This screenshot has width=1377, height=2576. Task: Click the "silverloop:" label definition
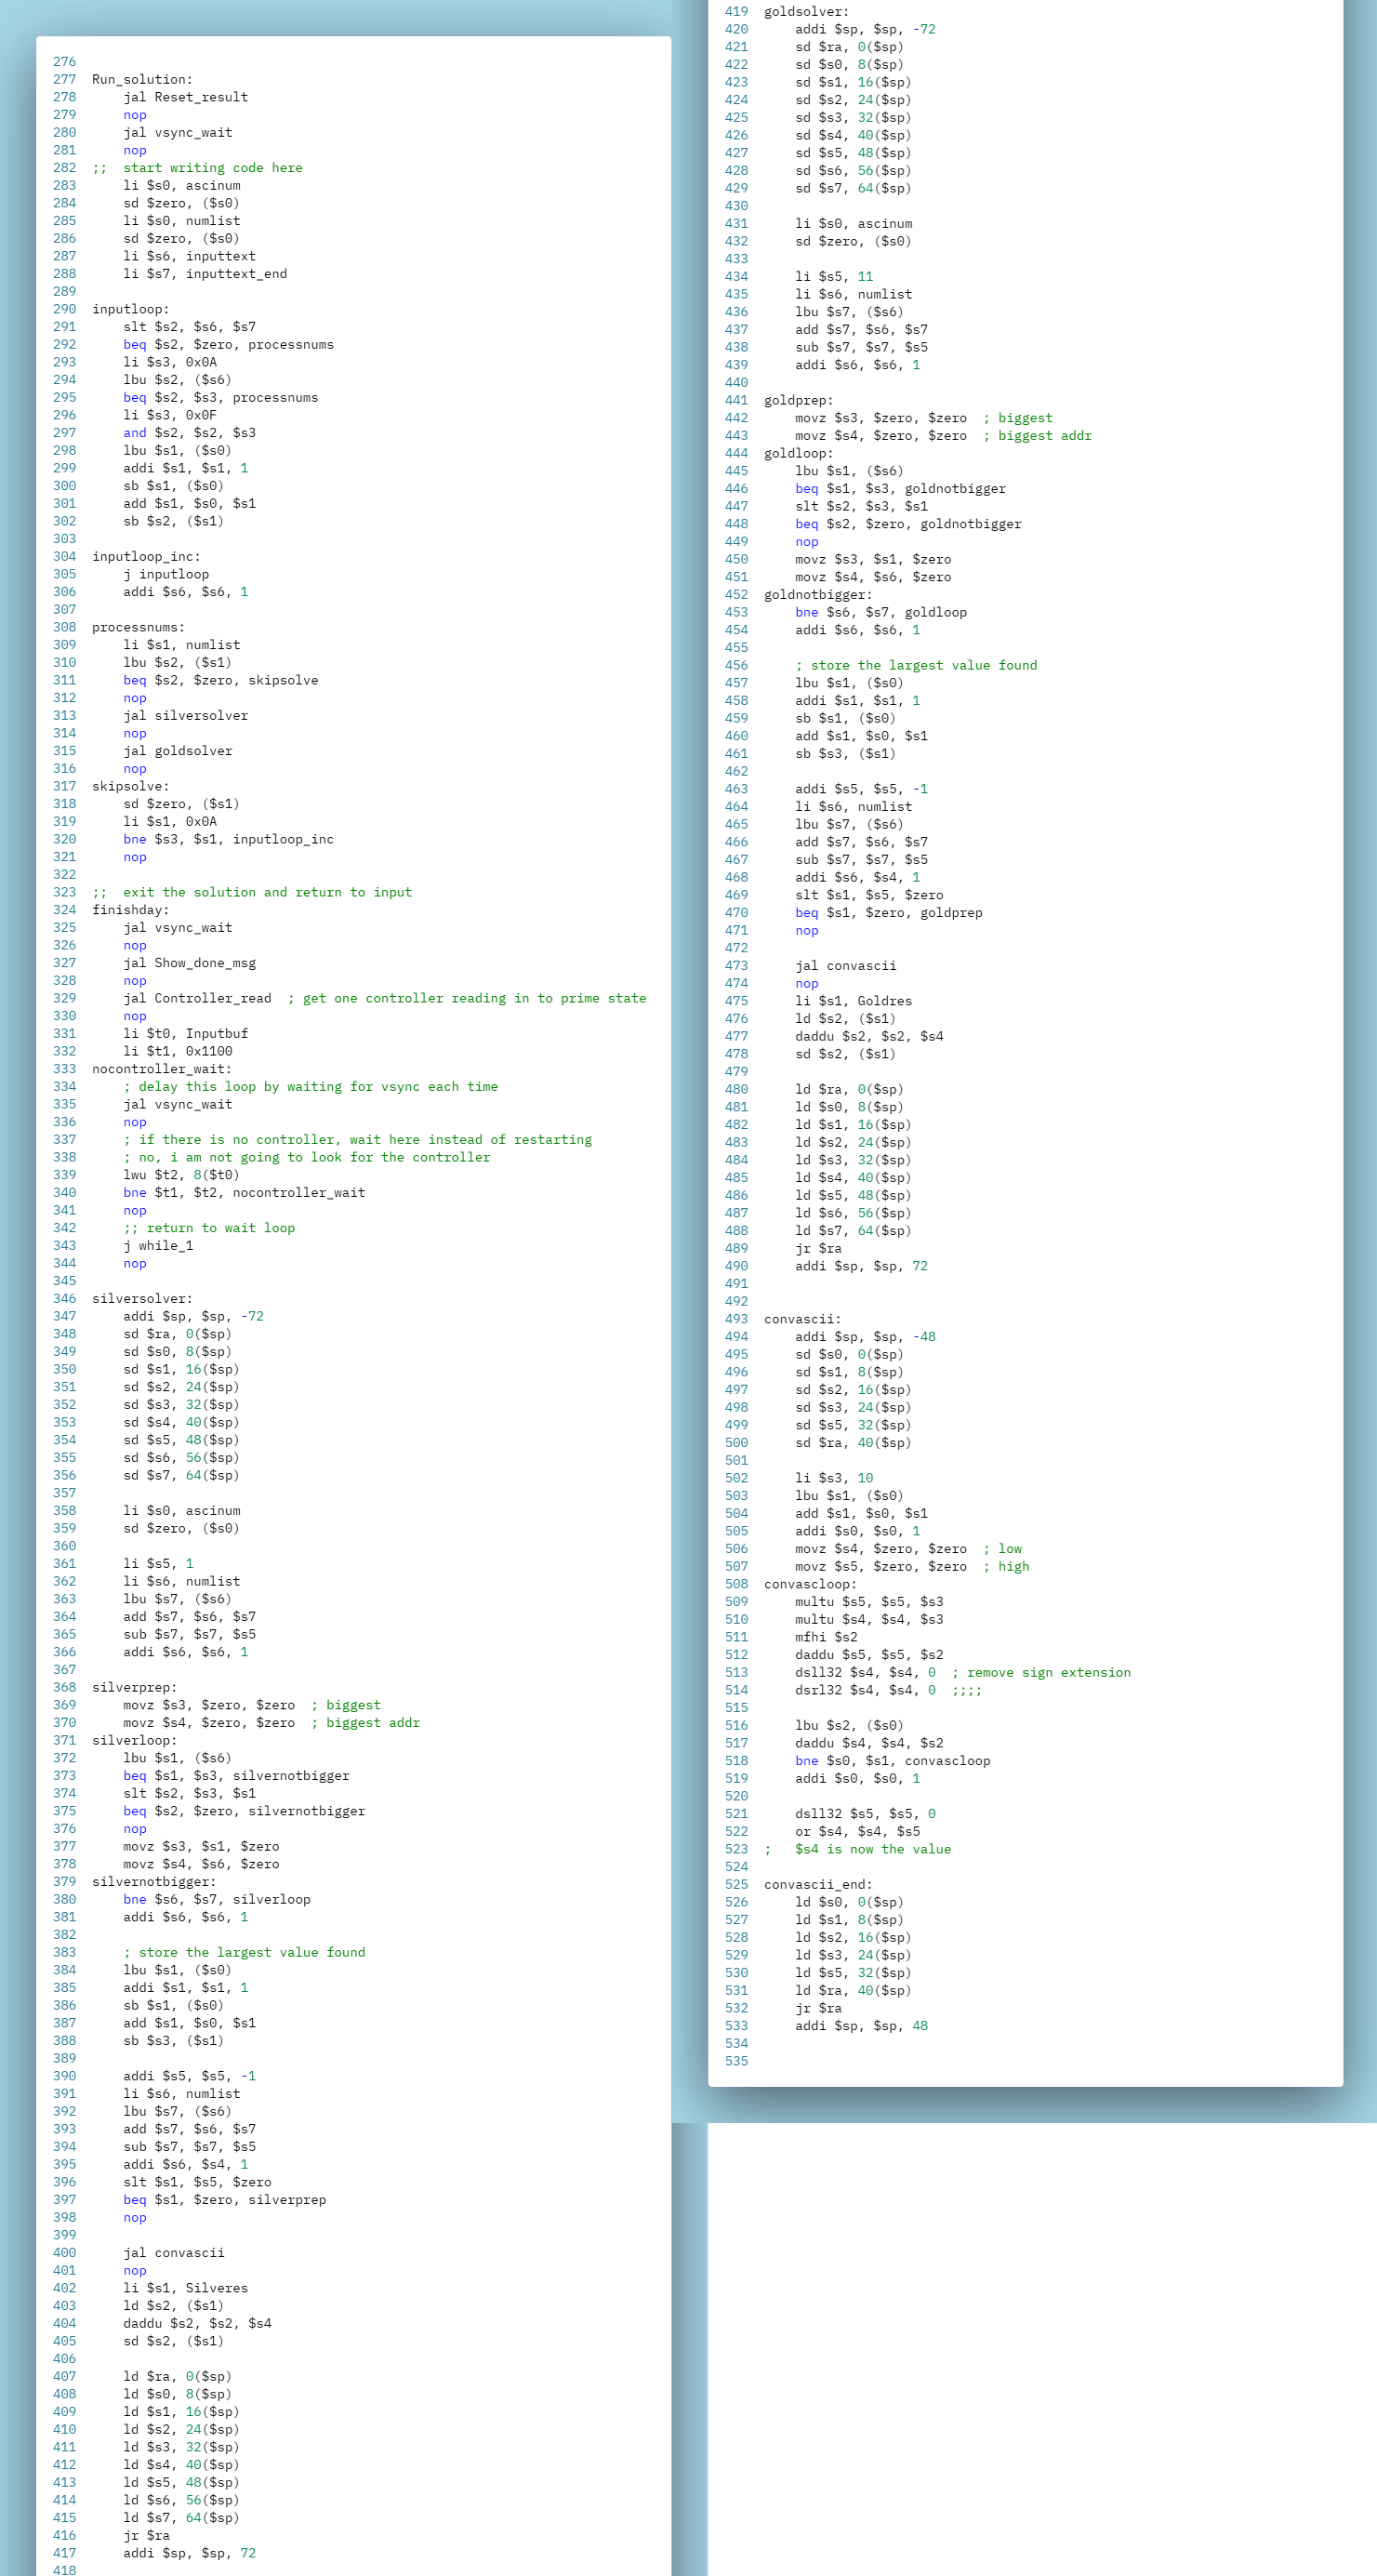pyautogui.click(x=135, y=1741)
